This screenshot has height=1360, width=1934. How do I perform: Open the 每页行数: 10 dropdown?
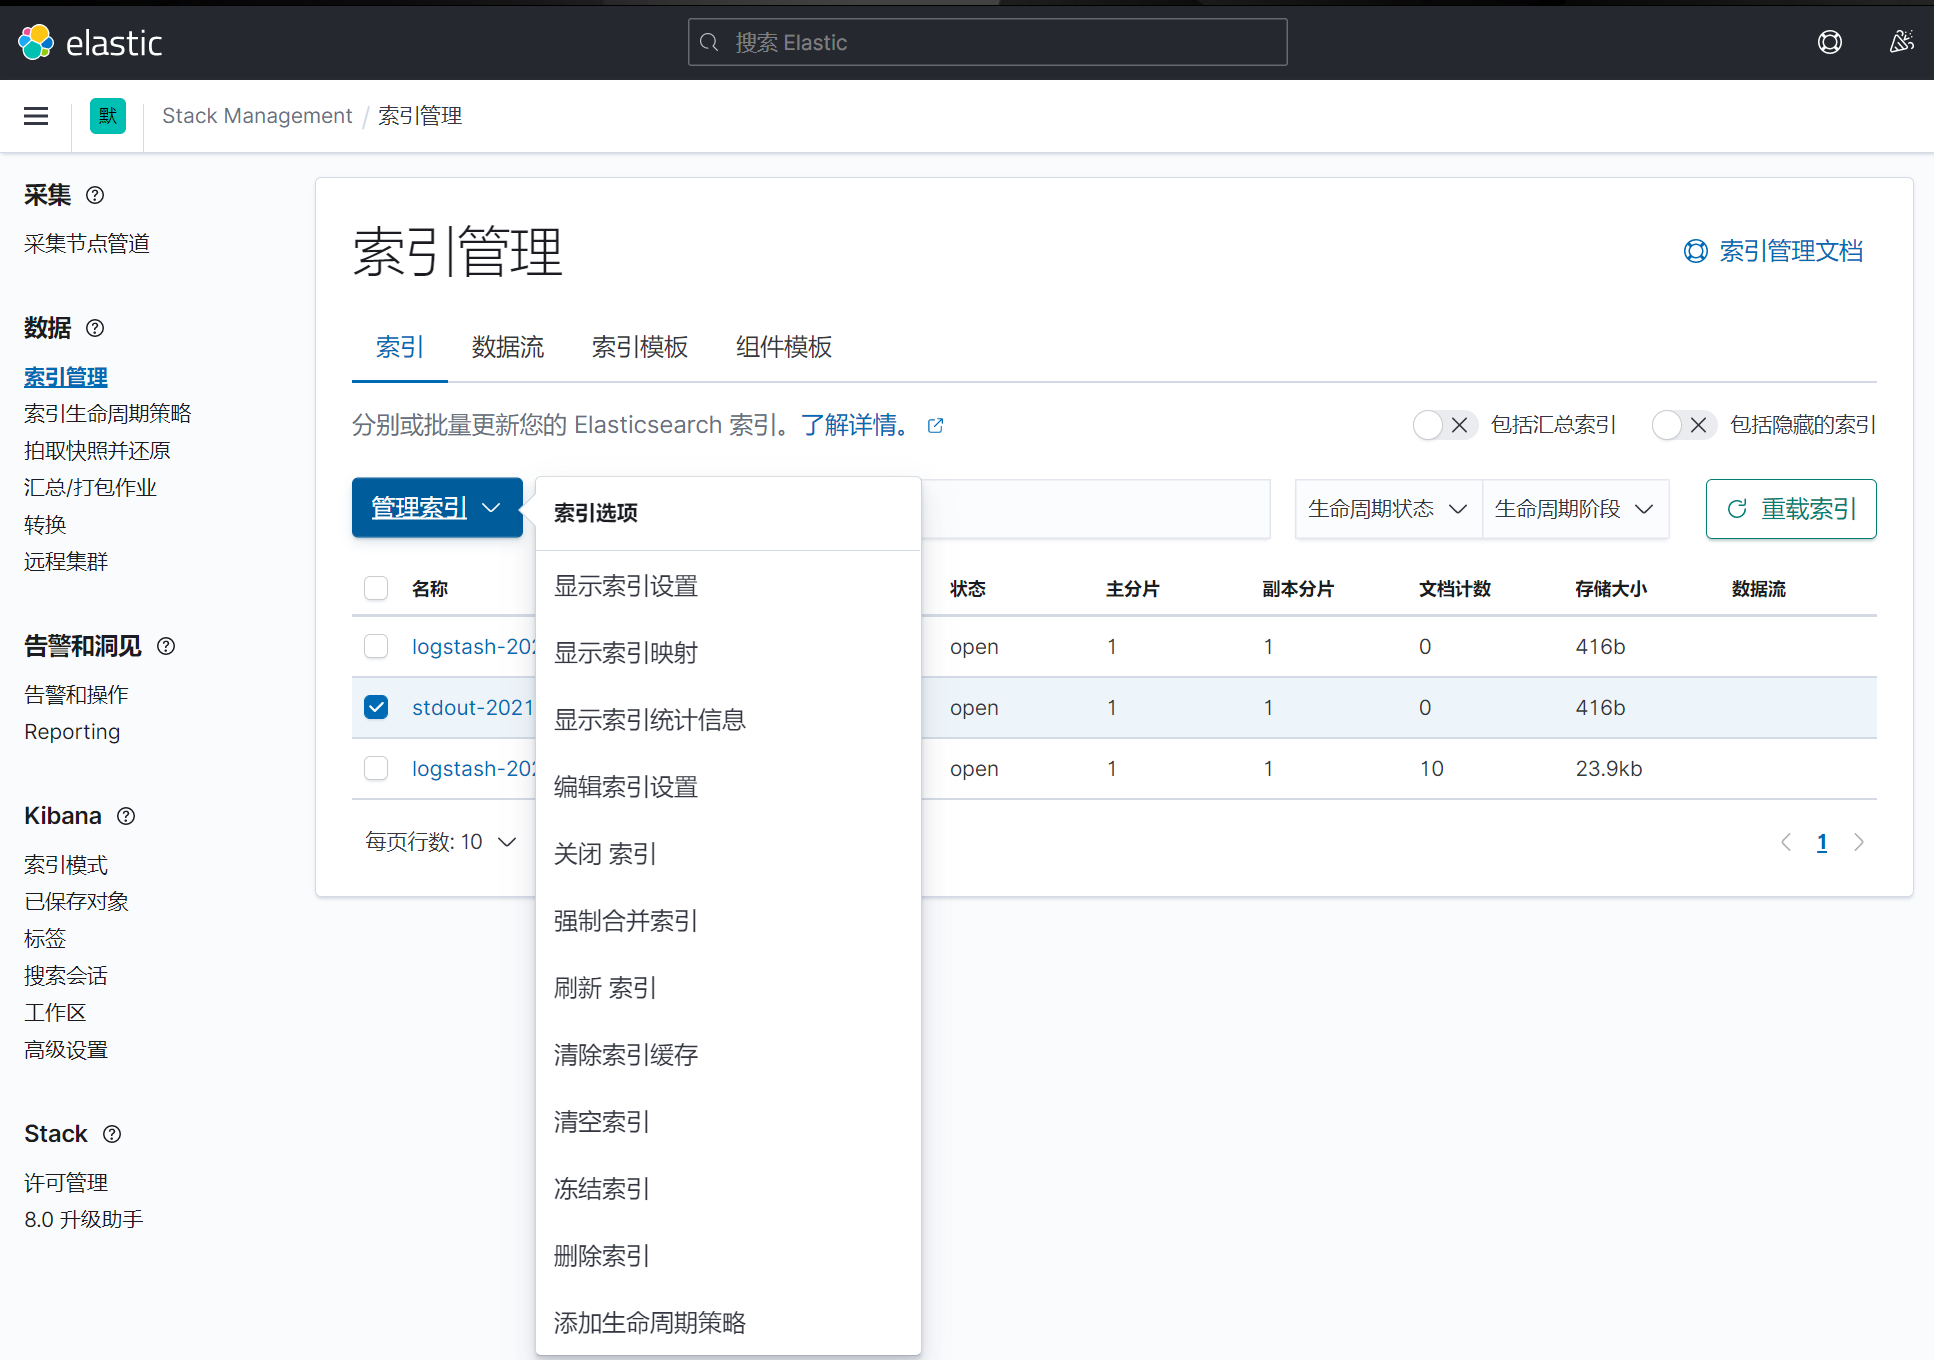pyautogui.click(x=441, y=842)
